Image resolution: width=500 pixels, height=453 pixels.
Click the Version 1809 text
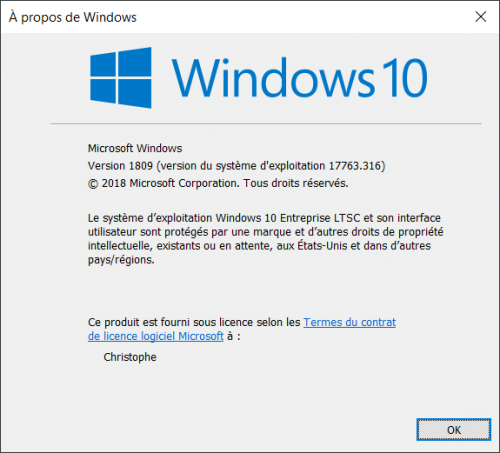120,166
